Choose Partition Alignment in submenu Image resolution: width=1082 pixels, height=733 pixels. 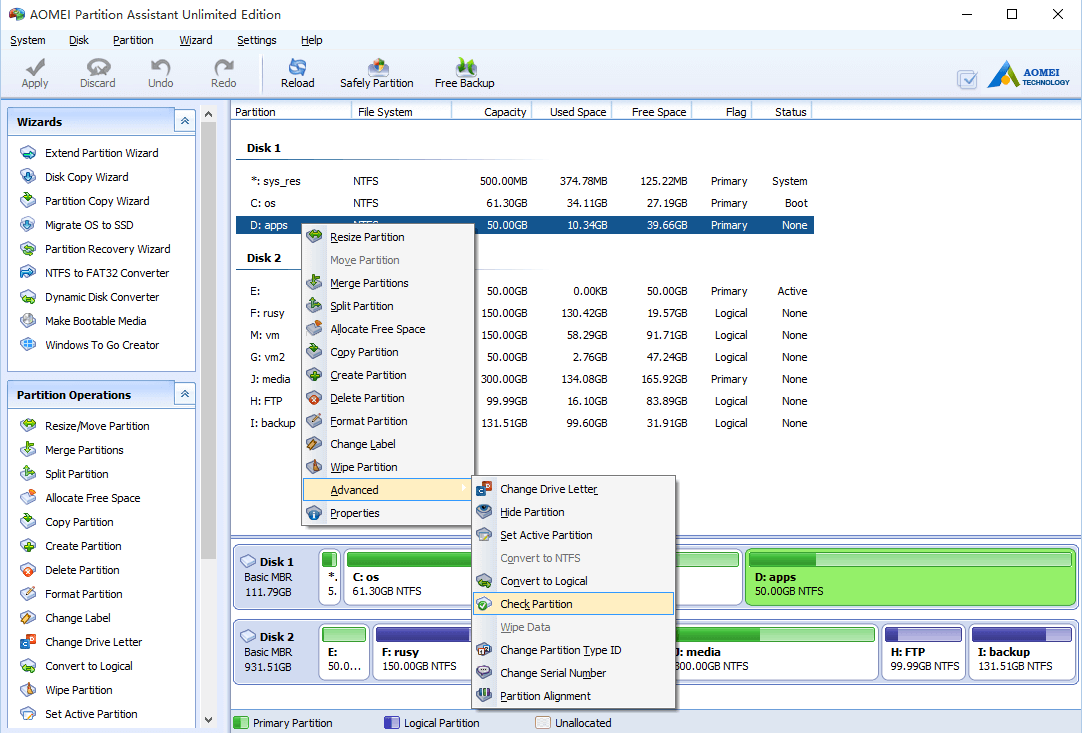(x=573, y=696)
